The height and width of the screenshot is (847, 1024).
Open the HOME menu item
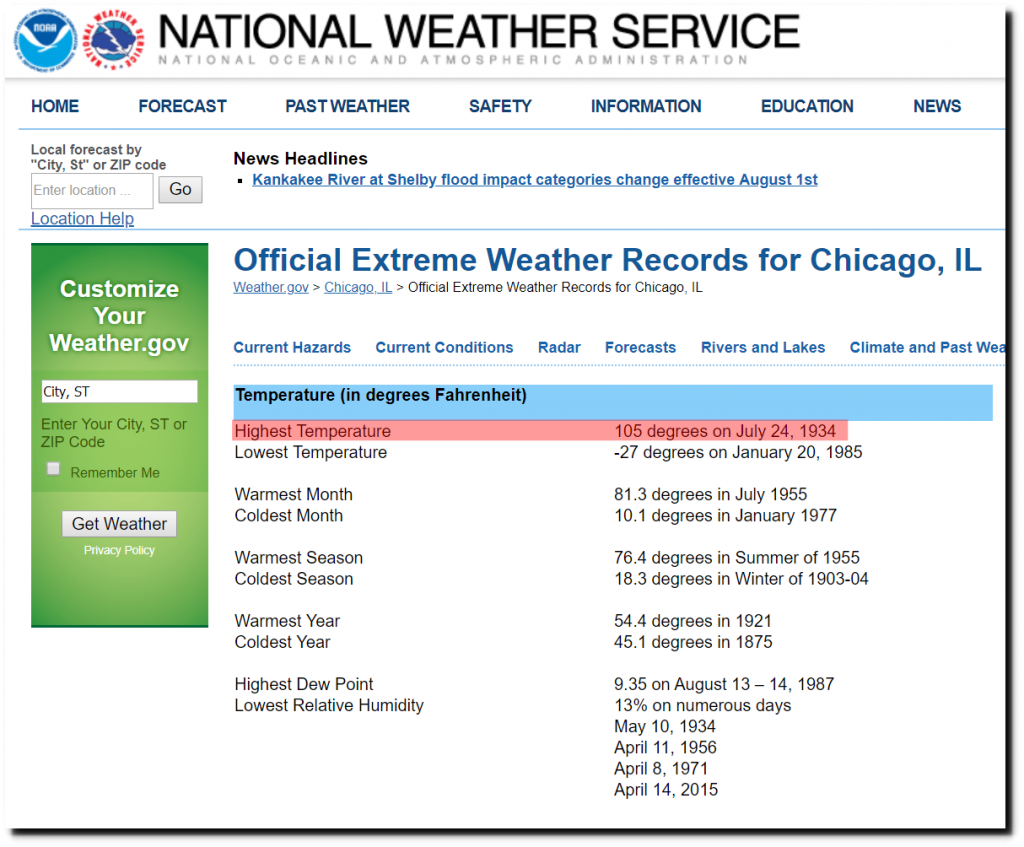(x=55, y=106)
